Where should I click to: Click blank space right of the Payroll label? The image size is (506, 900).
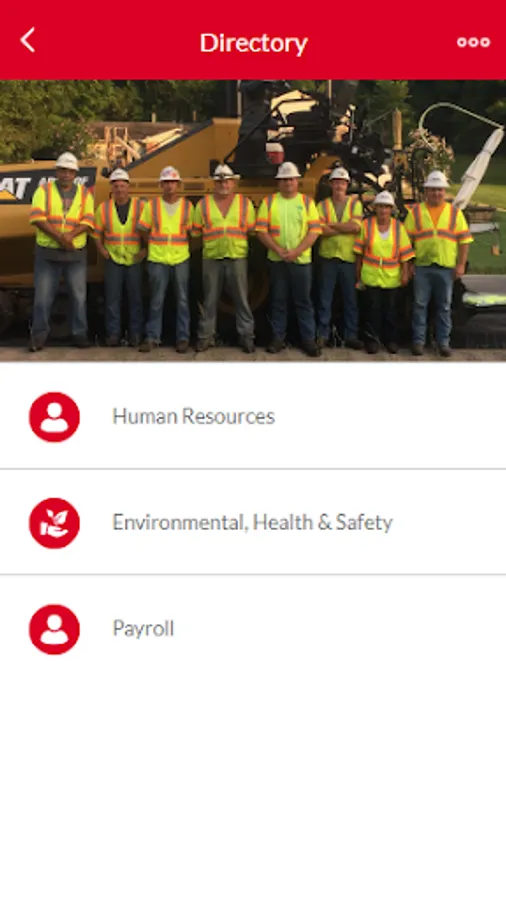coord(338,629)
